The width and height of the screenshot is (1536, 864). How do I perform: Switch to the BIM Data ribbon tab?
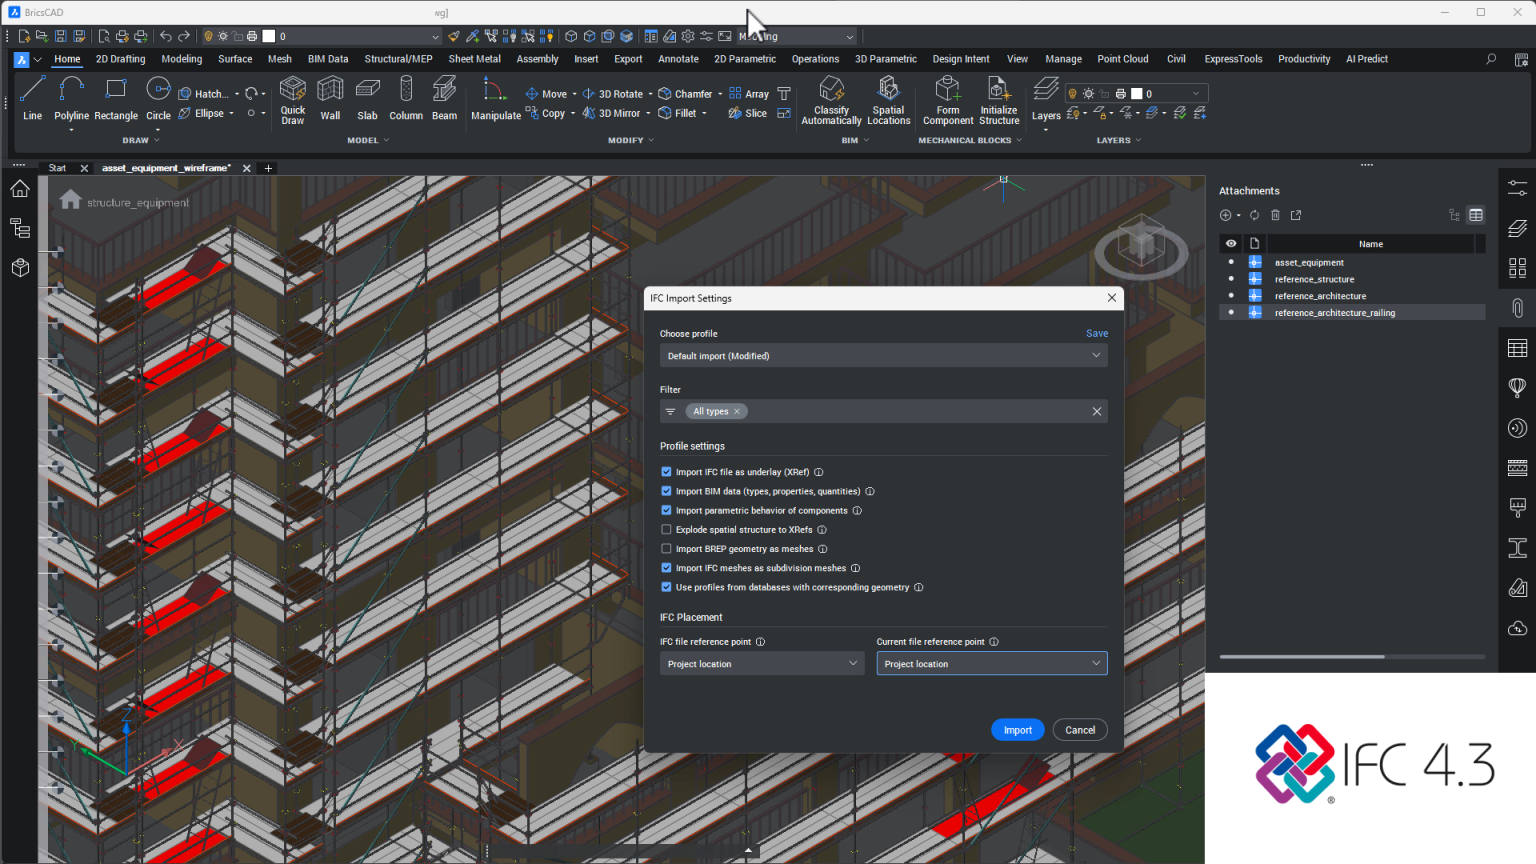pos(328,59)
